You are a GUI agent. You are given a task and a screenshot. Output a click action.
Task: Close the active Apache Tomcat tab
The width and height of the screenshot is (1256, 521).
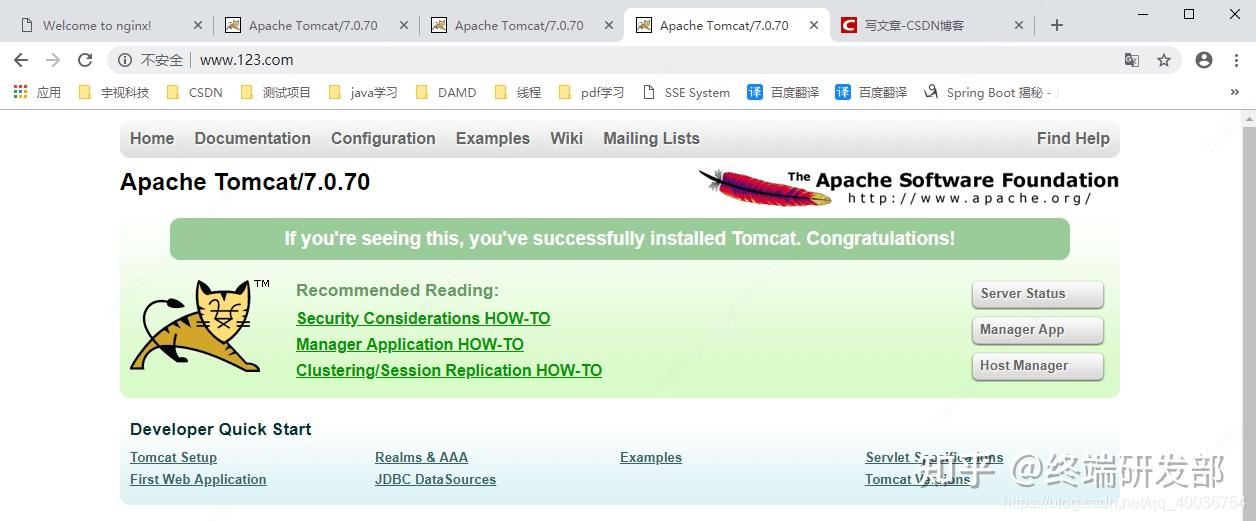814,26
